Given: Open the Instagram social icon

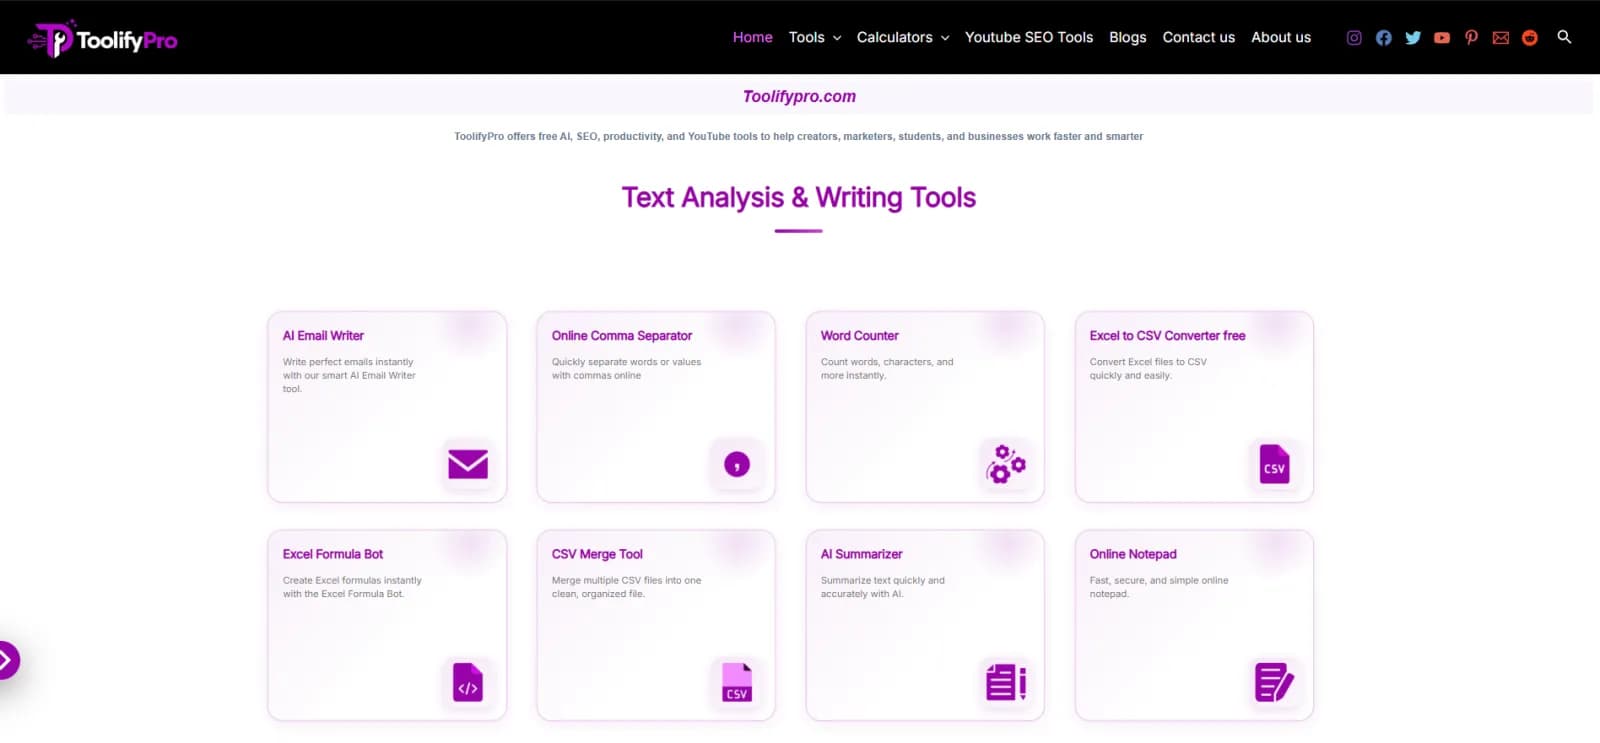Looking at the screenshot, I should [x=1354, y=38].
